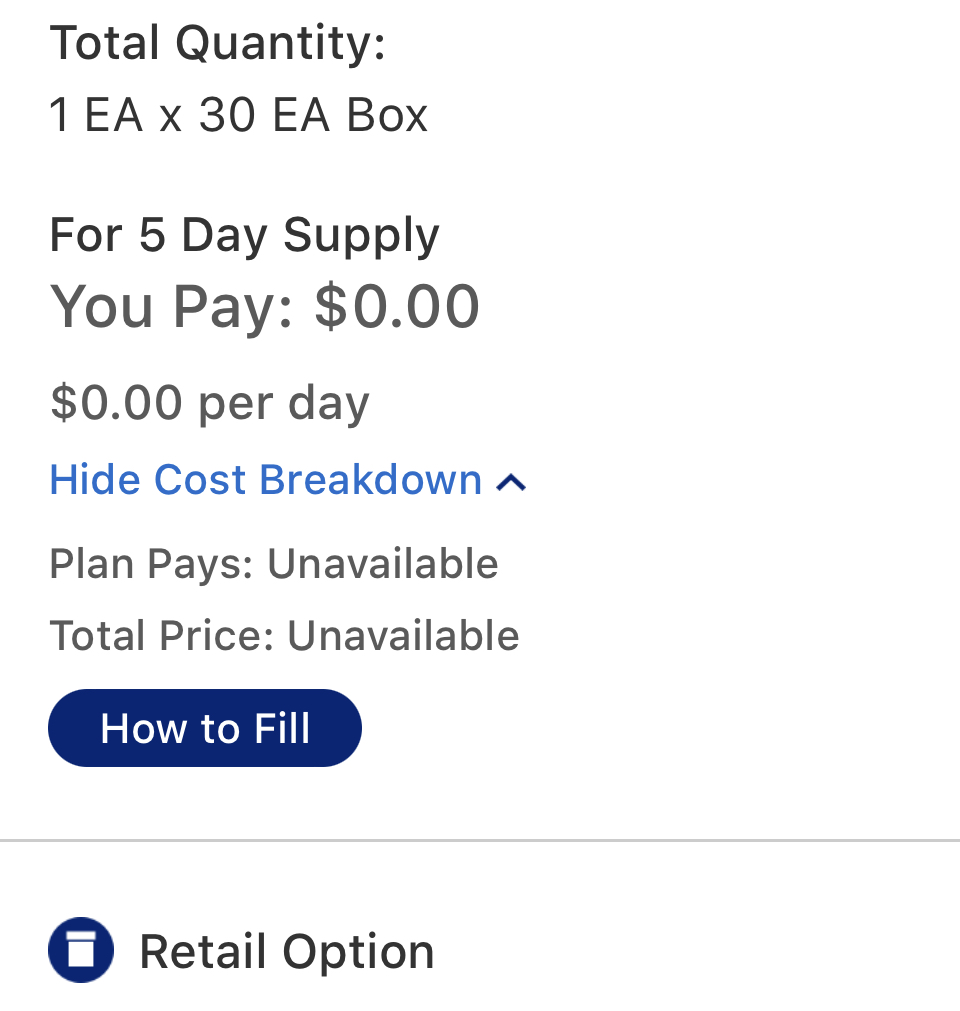Open the How to Fill button
Screen dimensions: 960x1011
click(x=204, y=728)
